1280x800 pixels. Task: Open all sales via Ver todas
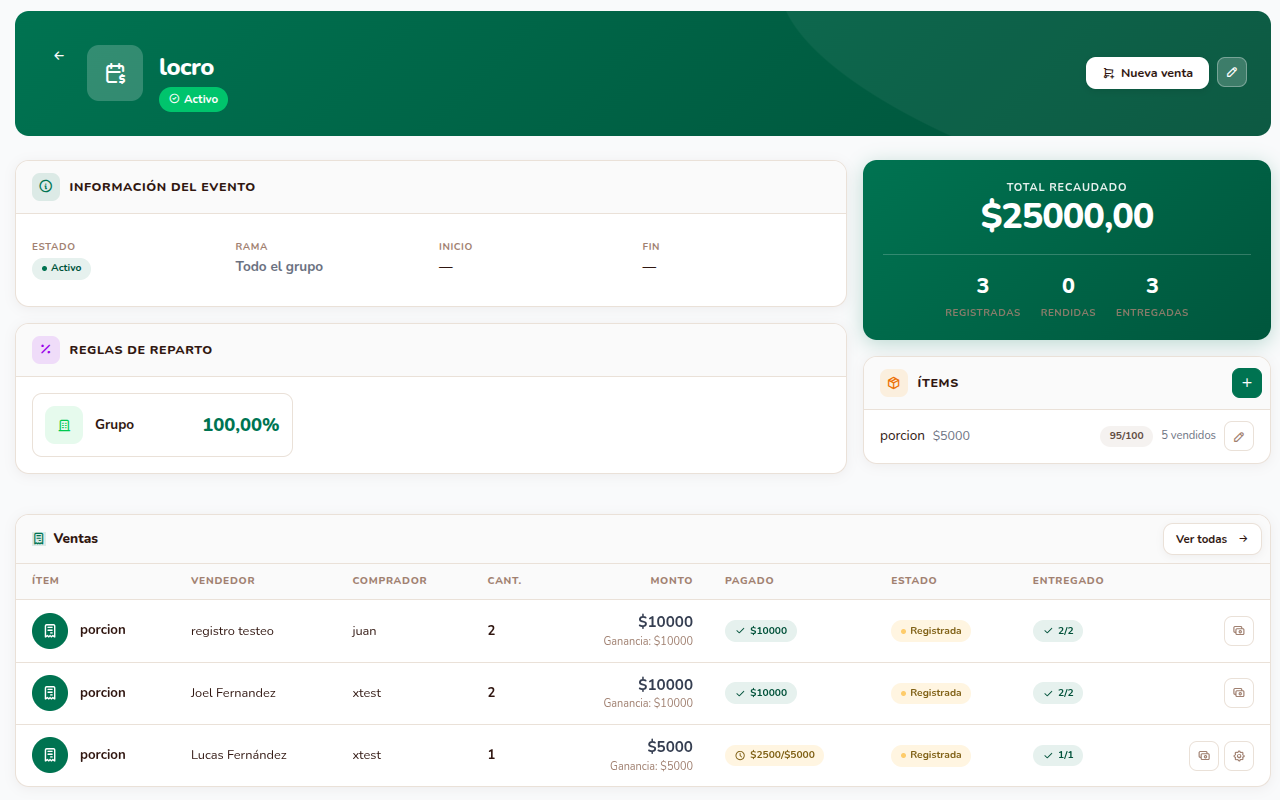[1212, 539]
